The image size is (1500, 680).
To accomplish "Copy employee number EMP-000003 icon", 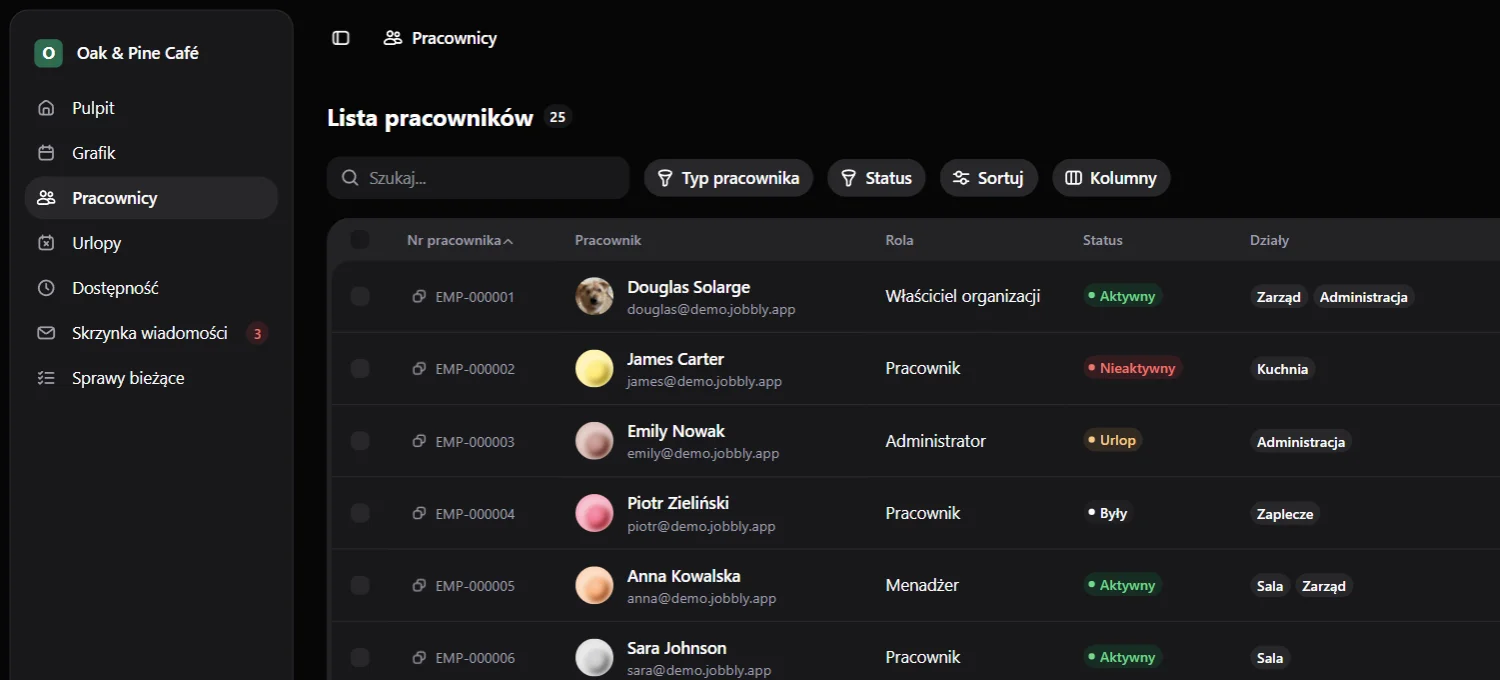I will (420, 441).
